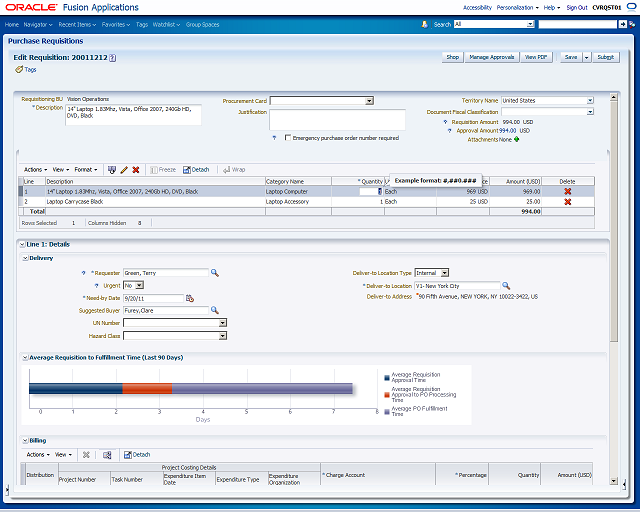Open Document Fiscal Classification dropdown
Screen dimensions: 640x512
pos(590,112)
